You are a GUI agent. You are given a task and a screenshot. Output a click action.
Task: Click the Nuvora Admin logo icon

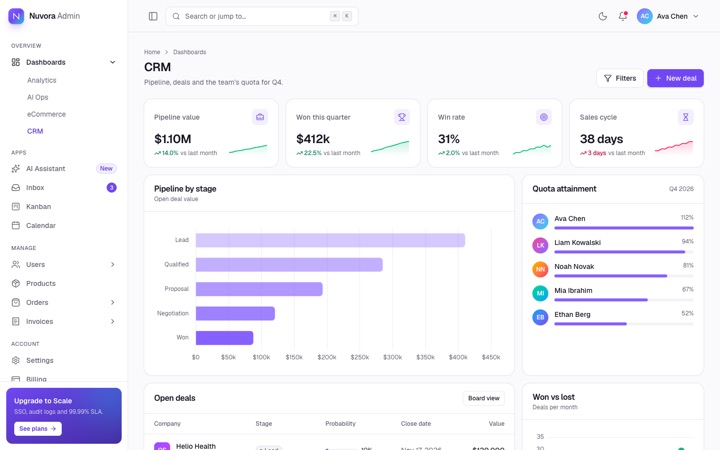[x=16, y=16]
